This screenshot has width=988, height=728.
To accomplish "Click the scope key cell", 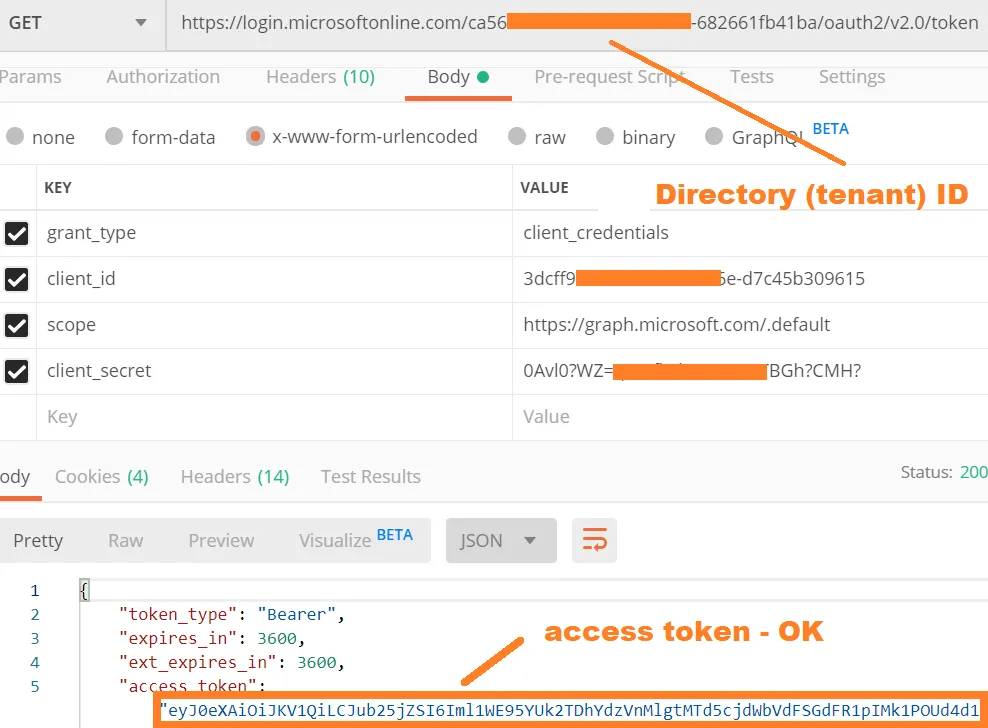I will pyautogui.click(x=275, y=325).
